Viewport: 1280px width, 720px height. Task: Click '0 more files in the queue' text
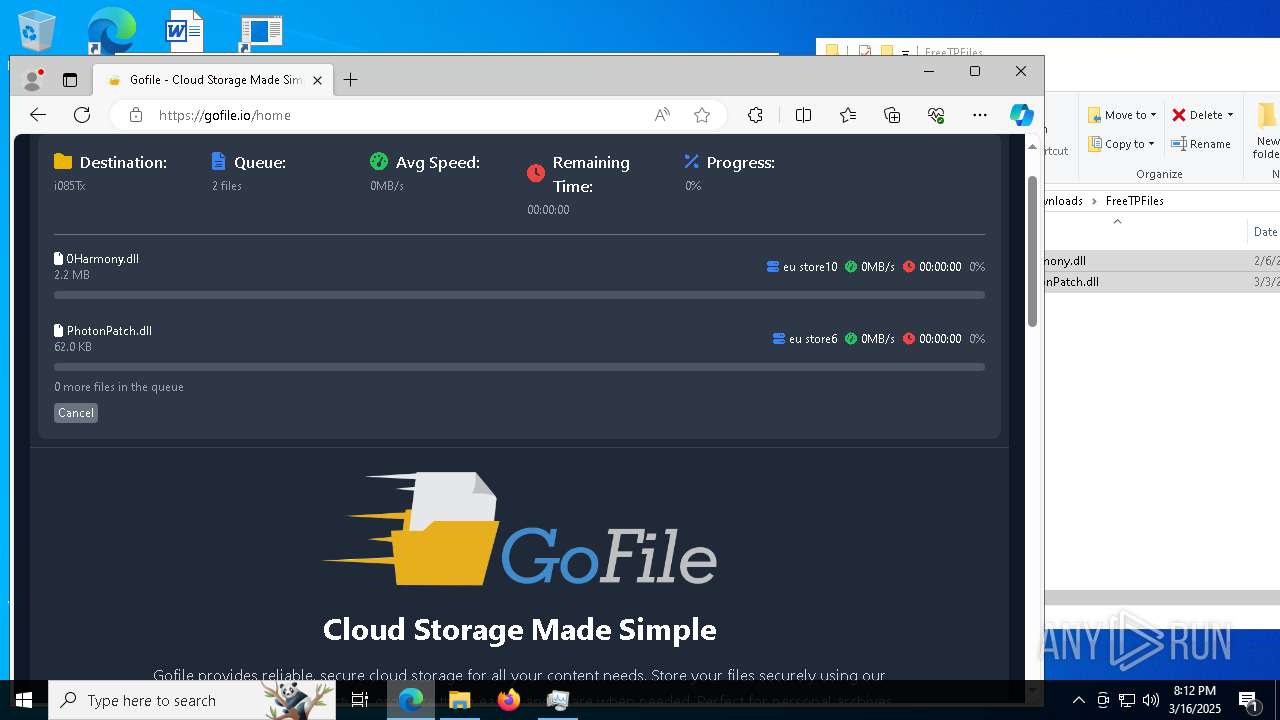click(x=119, y=387)
